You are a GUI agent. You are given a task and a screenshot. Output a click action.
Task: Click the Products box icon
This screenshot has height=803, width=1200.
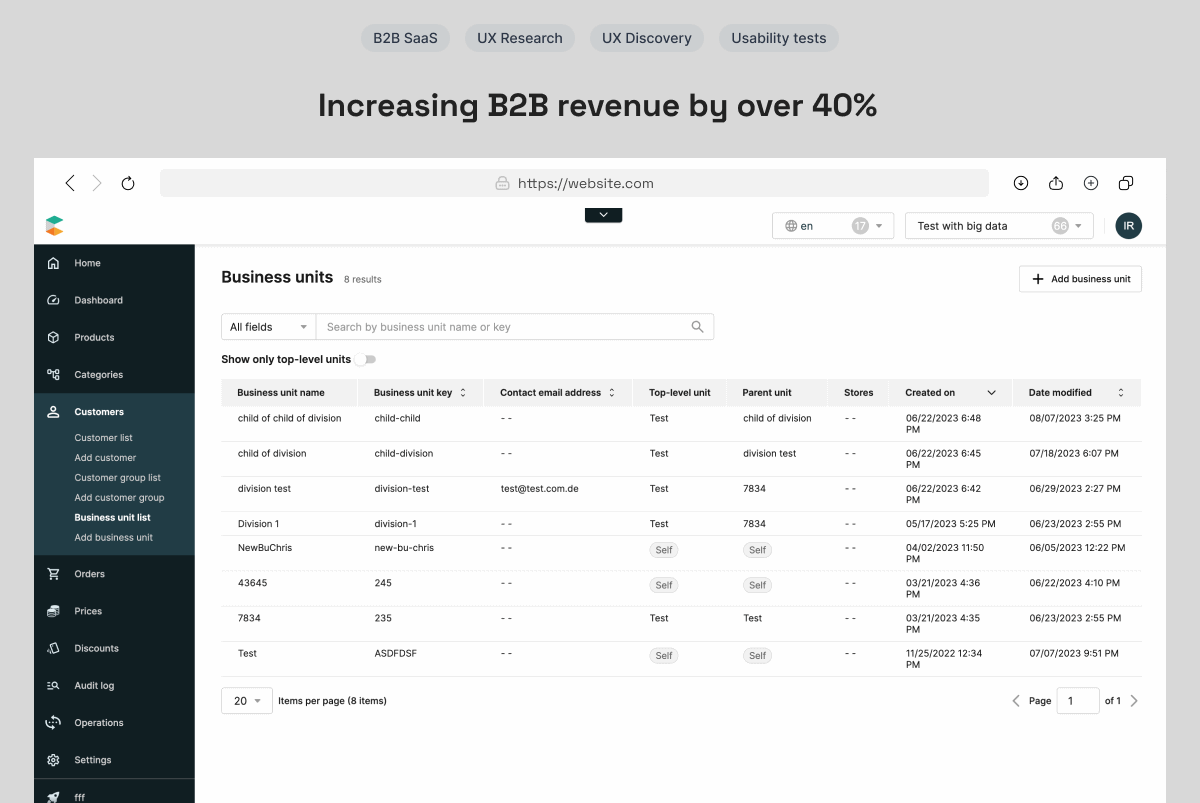[x=53, y=337]
